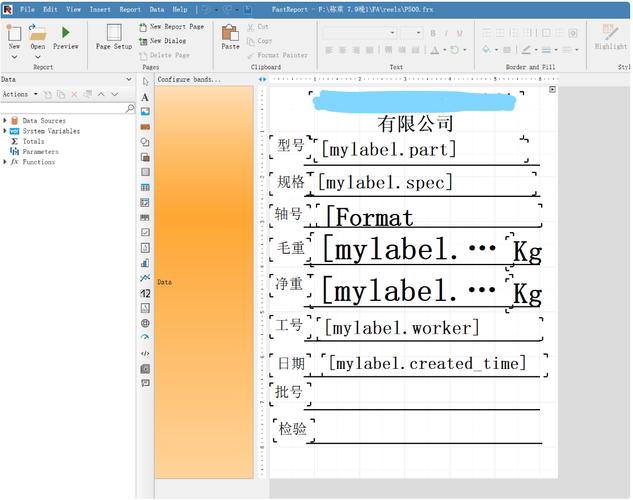Expand the System Variables tree node
Image resolution: width=633 pixels, height=500 pixels.
(5, 131)
